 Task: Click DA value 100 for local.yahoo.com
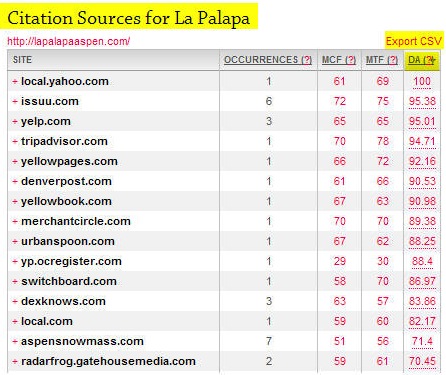click(422, 81)
